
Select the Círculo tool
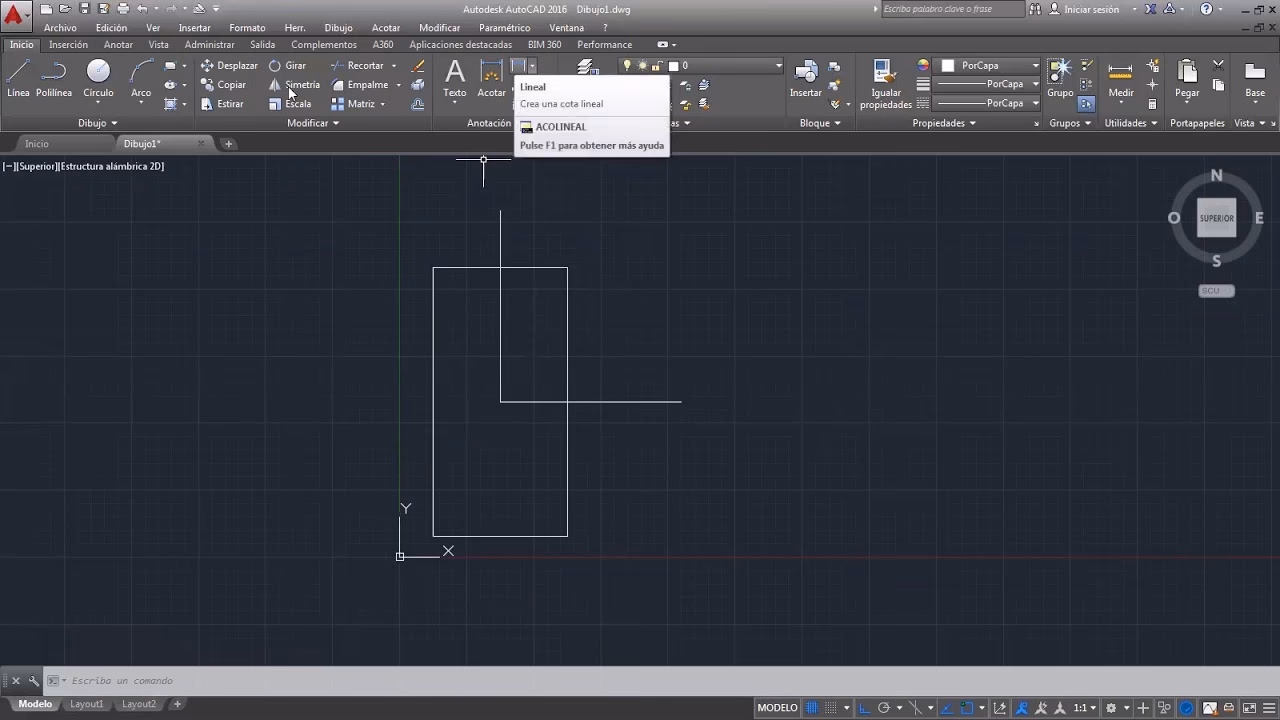[98, 78]
